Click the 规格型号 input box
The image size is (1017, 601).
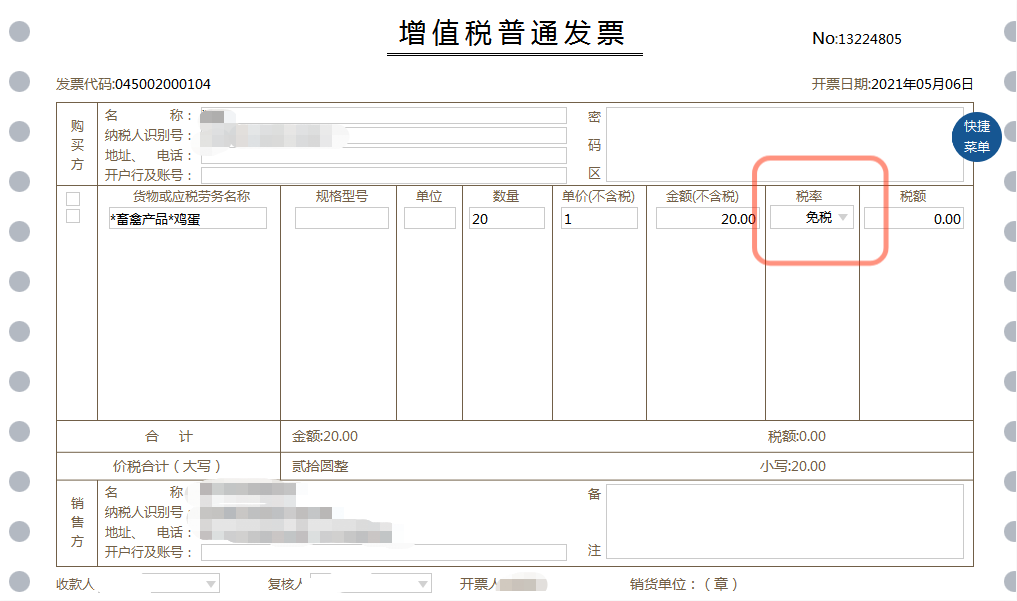pyautogui.click(x=341, y=218)
